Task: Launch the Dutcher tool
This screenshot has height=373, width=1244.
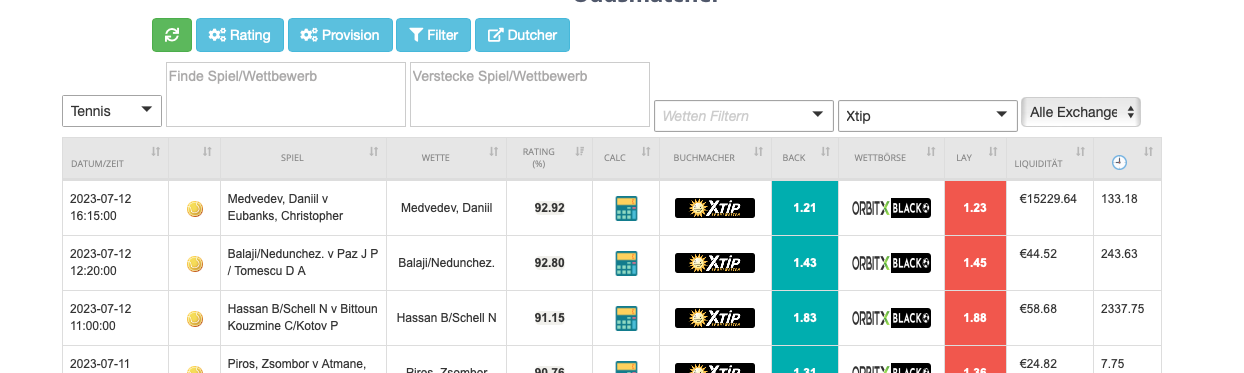Action: point(522,35)
